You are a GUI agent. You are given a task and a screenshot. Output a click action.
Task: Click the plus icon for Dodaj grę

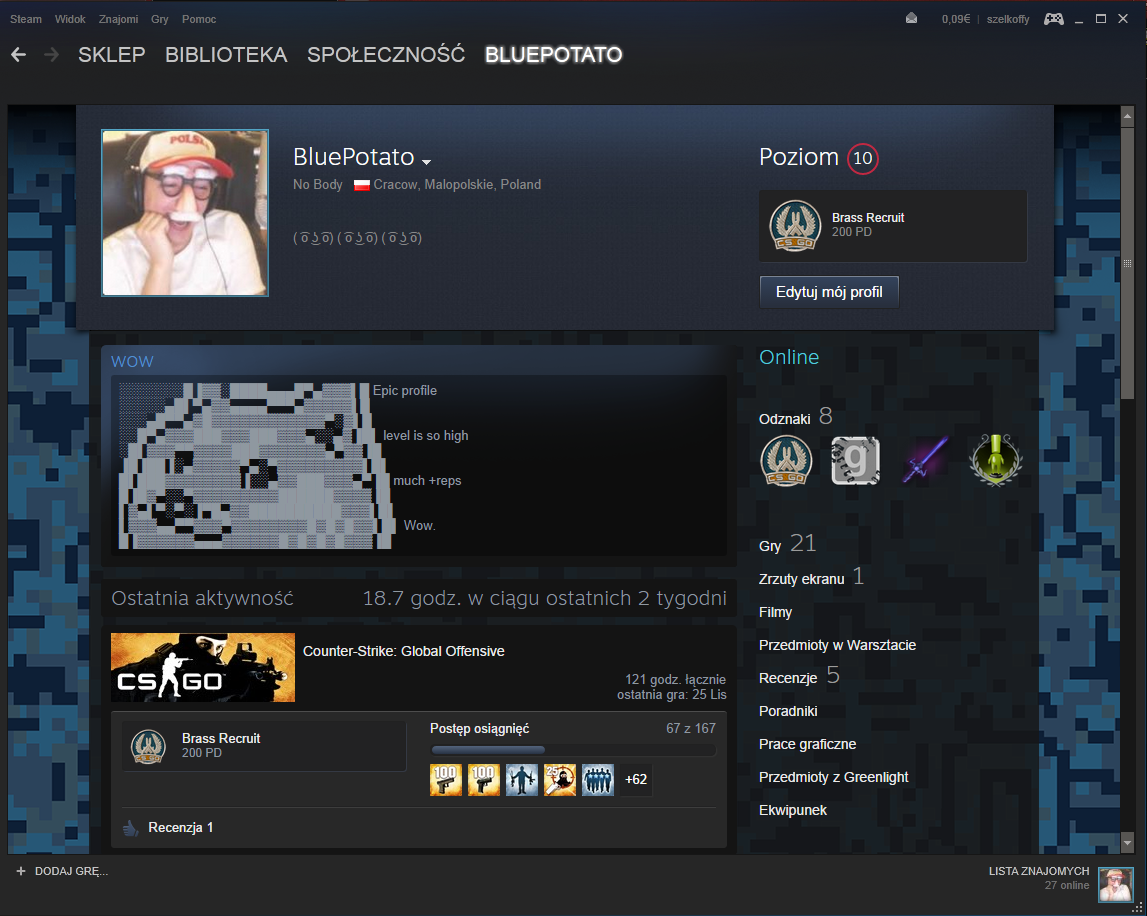point(20,871)
